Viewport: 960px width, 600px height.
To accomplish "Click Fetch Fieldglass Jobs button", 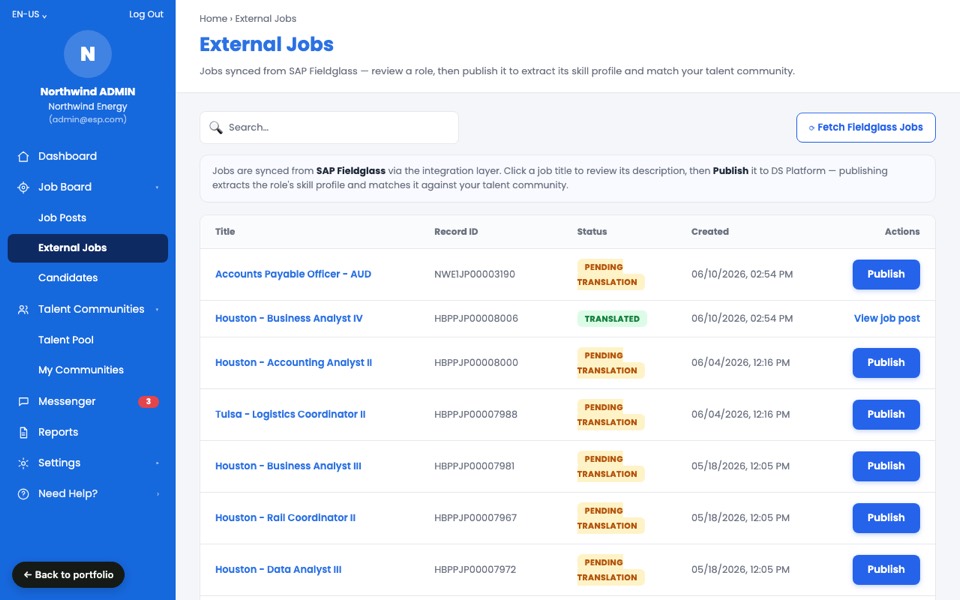I will (x=866, y=127).
